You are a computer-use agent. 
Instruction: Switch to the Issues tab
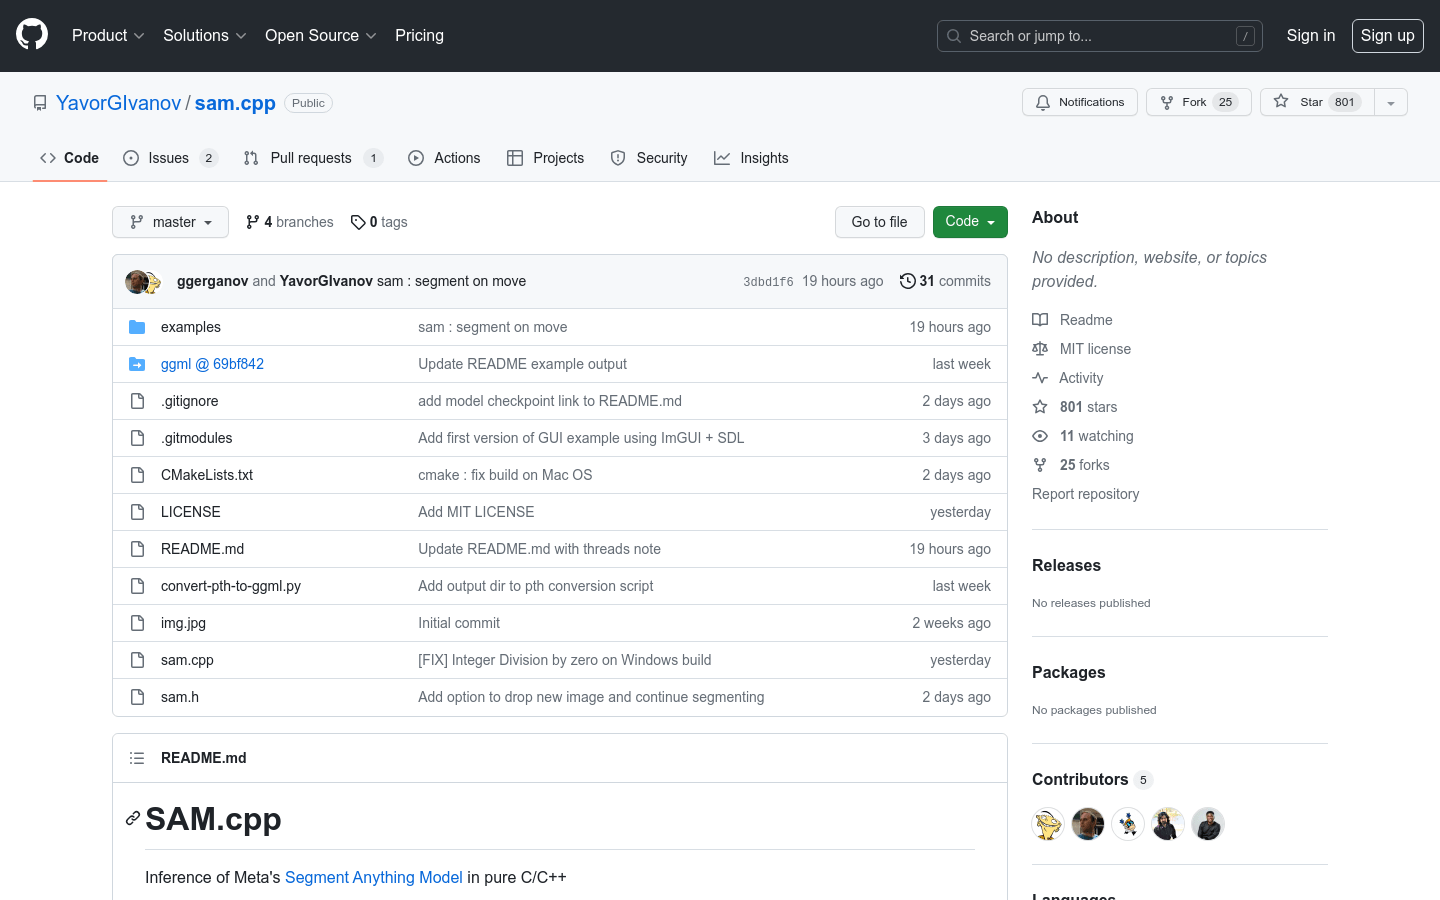click(170, 158)
